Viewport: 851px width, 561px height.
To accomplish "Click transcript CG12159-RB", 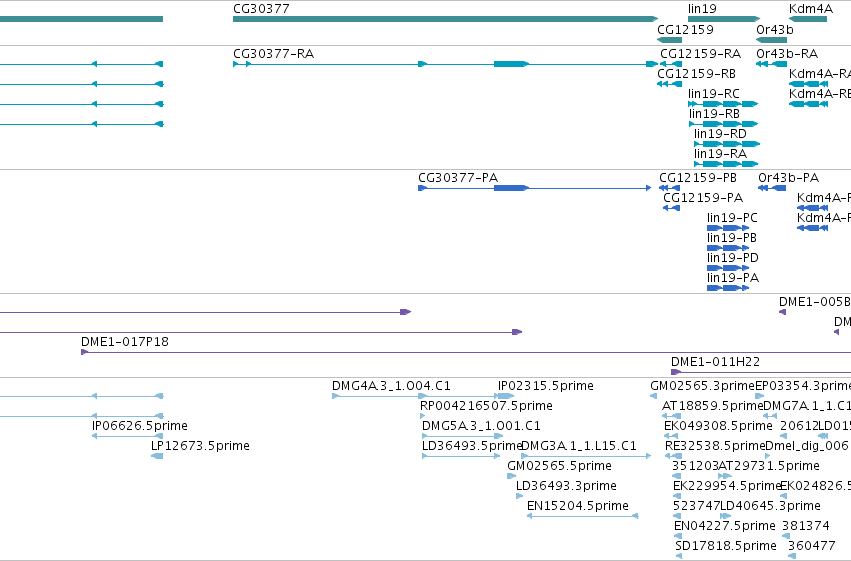I will [669, 84].
